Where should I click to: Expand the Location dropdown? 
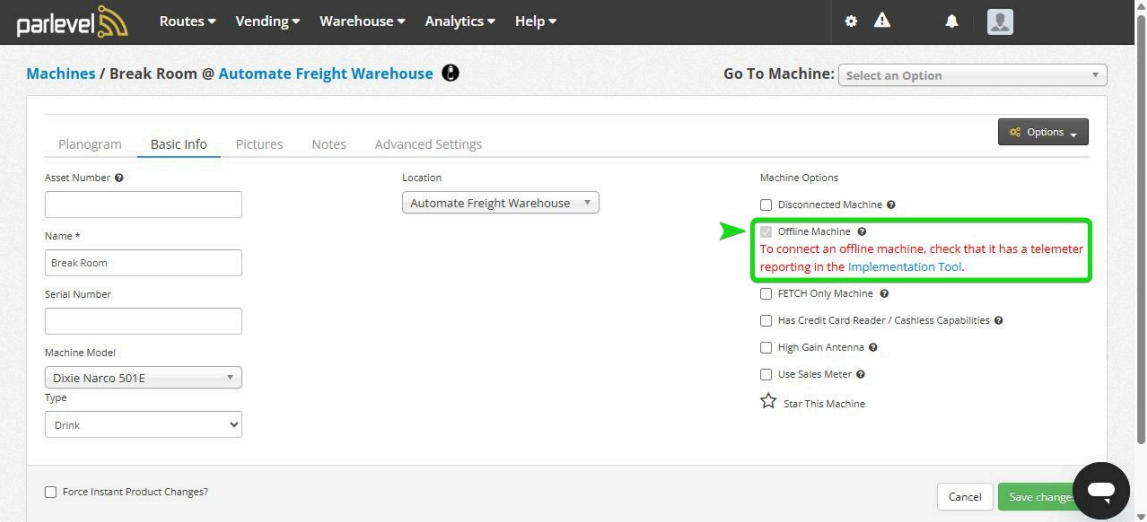pos(500,203)
